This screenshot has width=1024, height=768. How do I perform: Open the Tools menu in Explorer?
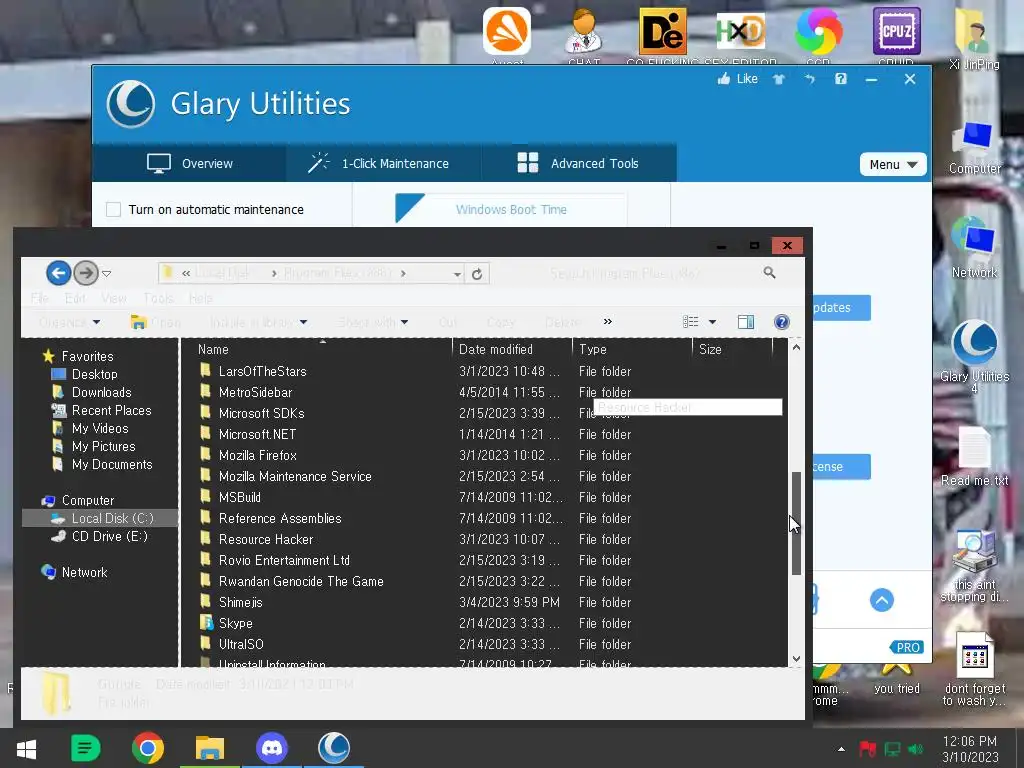click(158, 298)
